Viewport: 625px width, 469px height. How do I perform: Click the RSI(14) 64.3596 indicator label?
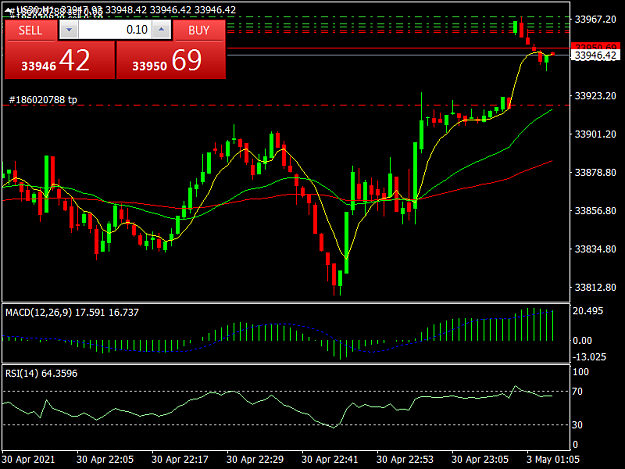point(41,373)
